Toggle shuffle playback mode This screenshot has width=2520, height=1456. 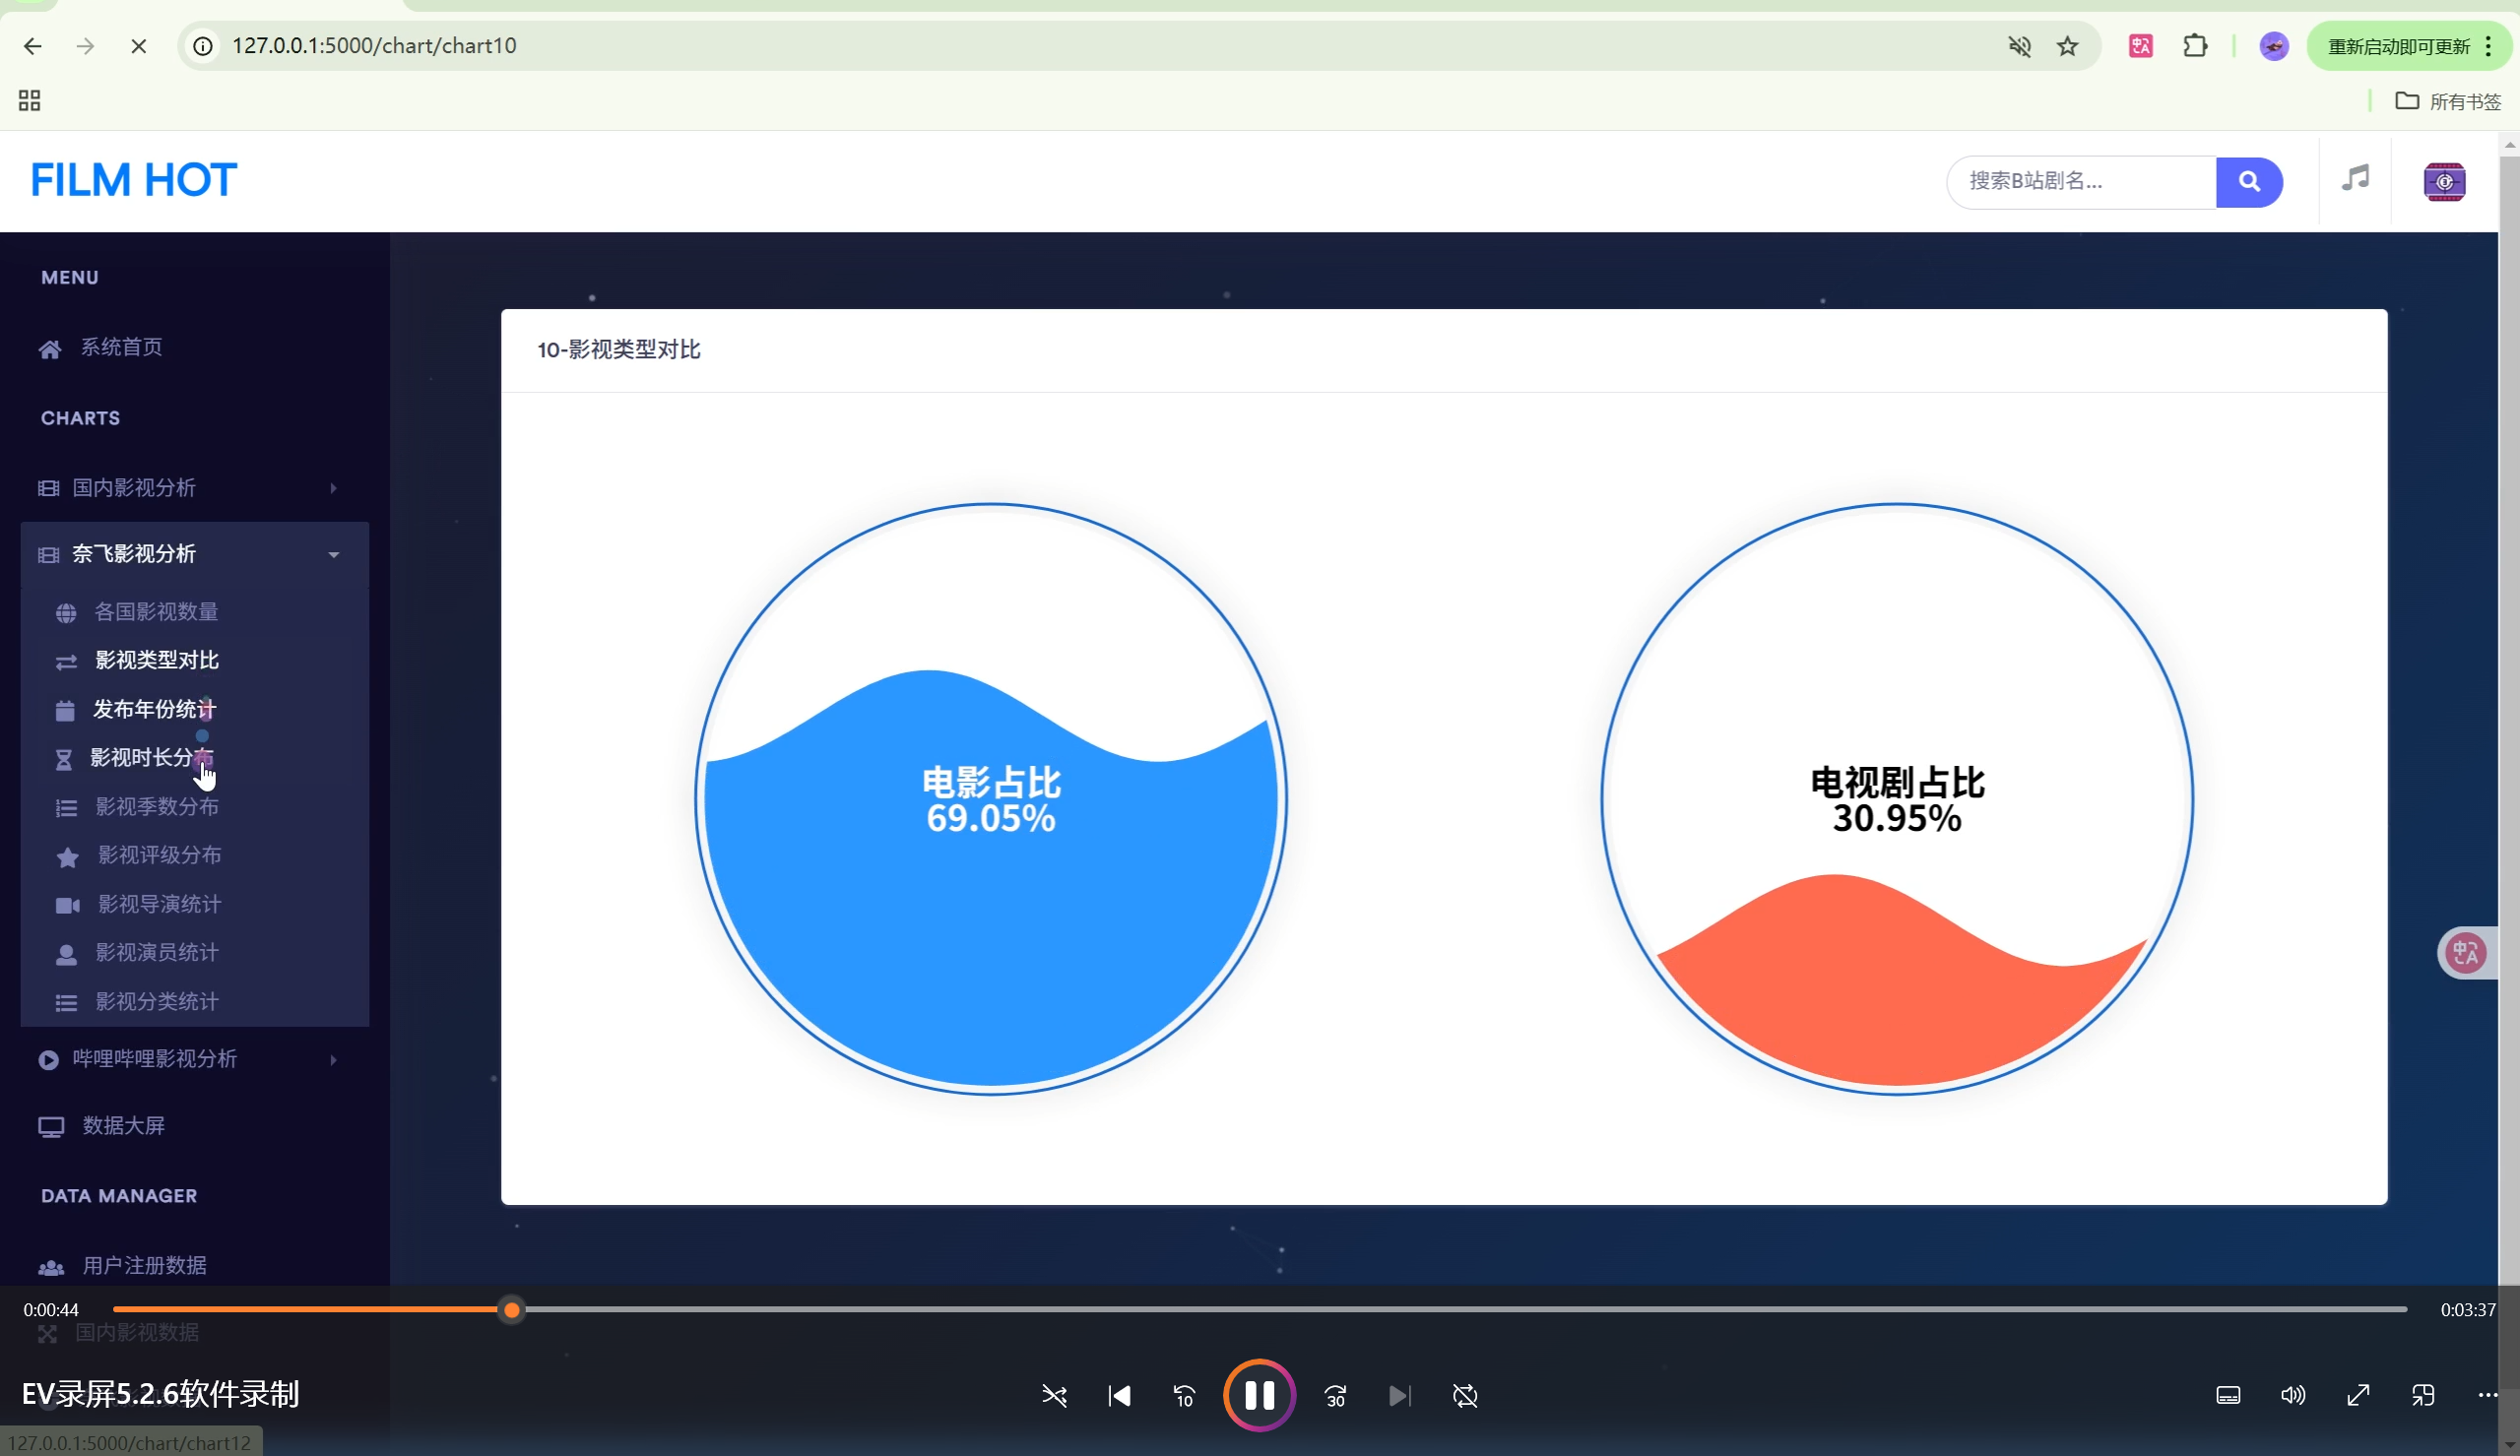point(1054,1396)
